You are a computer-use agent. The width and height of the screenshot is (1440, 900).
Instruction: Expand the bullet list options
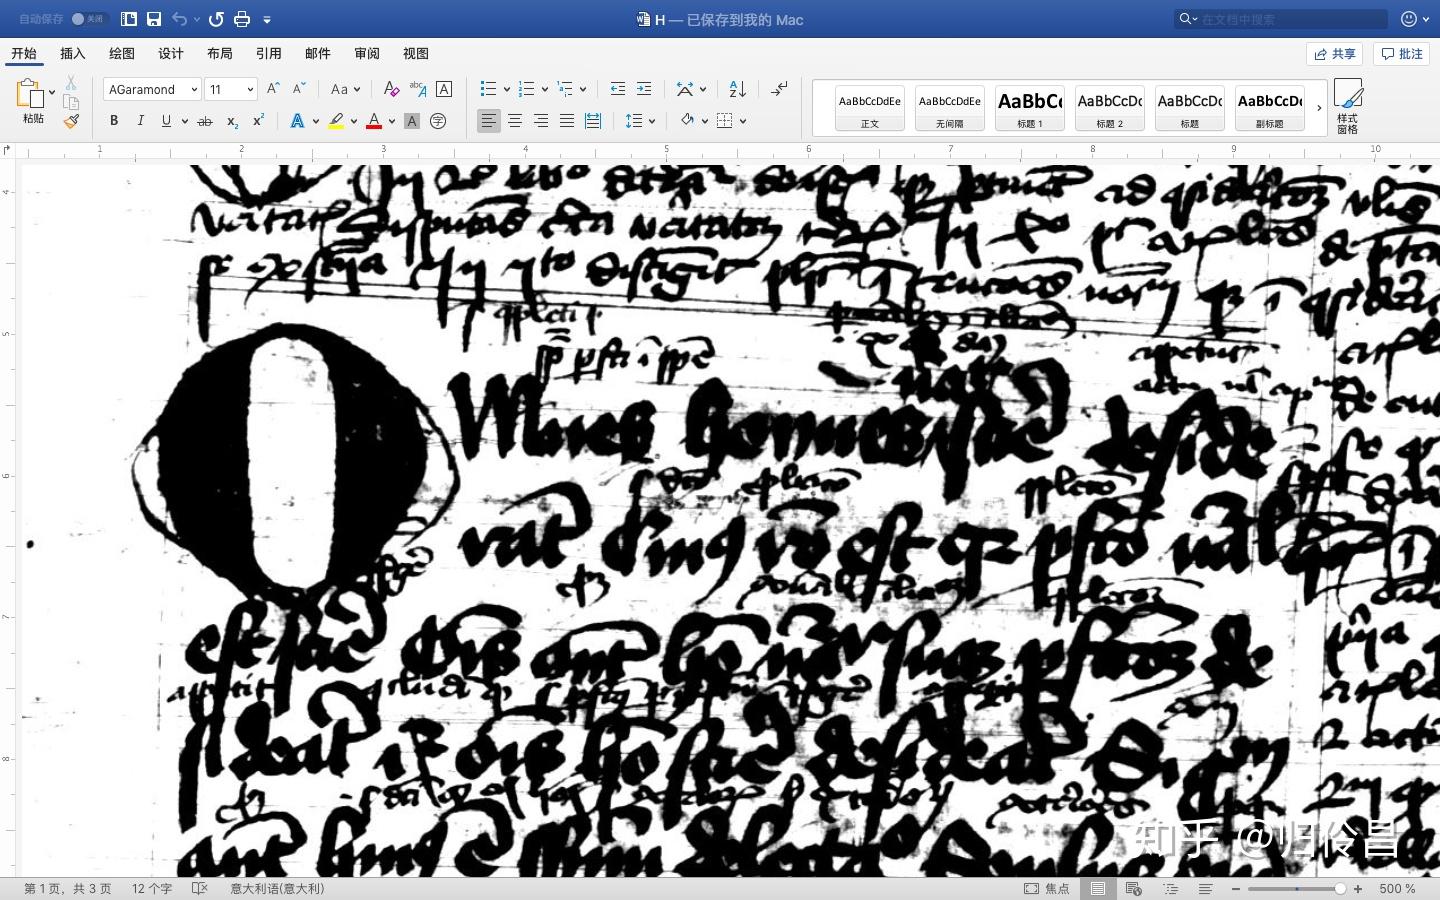click(507, 89)
